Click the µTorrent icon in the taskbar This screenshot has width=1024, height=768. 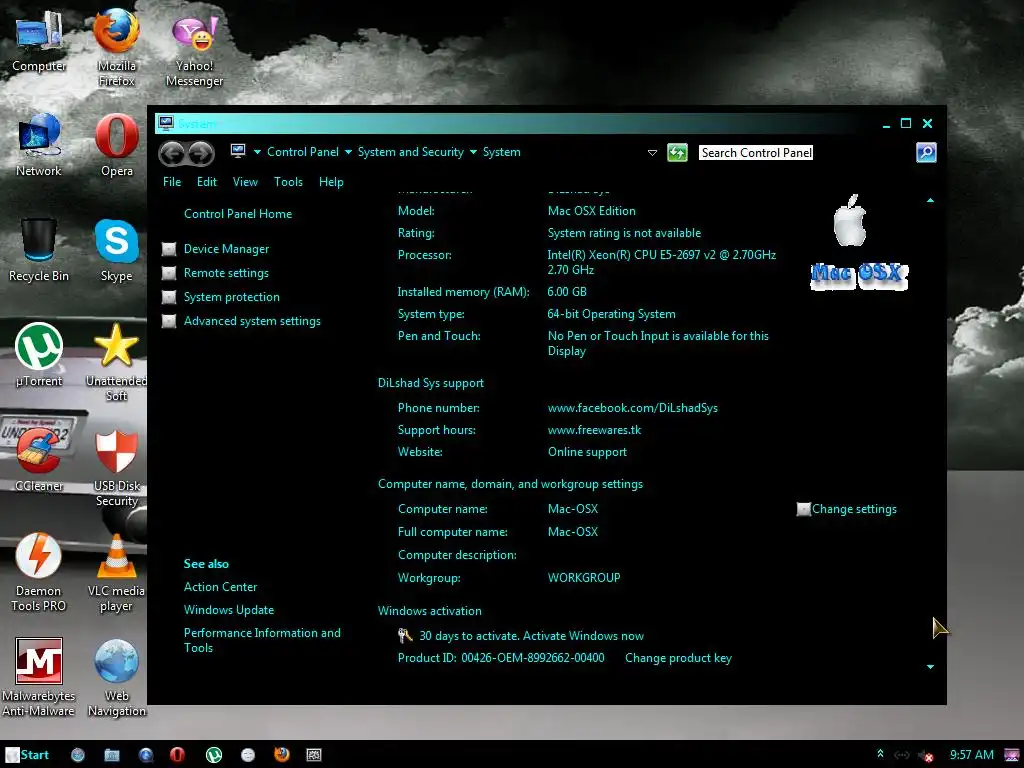(214, 755)
